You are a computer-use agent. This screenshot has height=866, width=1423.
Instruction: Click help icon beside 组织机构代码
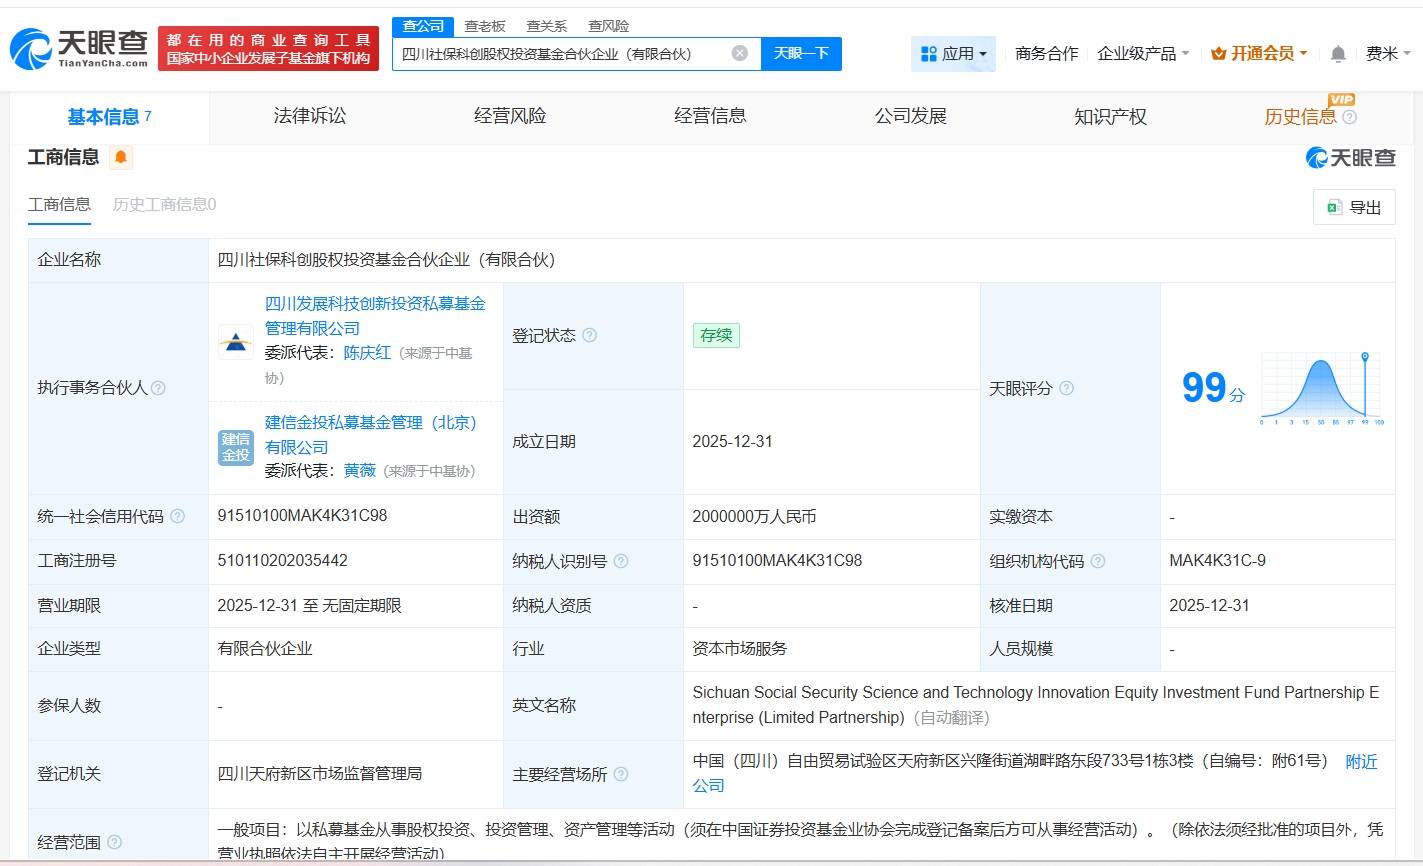[x=1098, y=561]
